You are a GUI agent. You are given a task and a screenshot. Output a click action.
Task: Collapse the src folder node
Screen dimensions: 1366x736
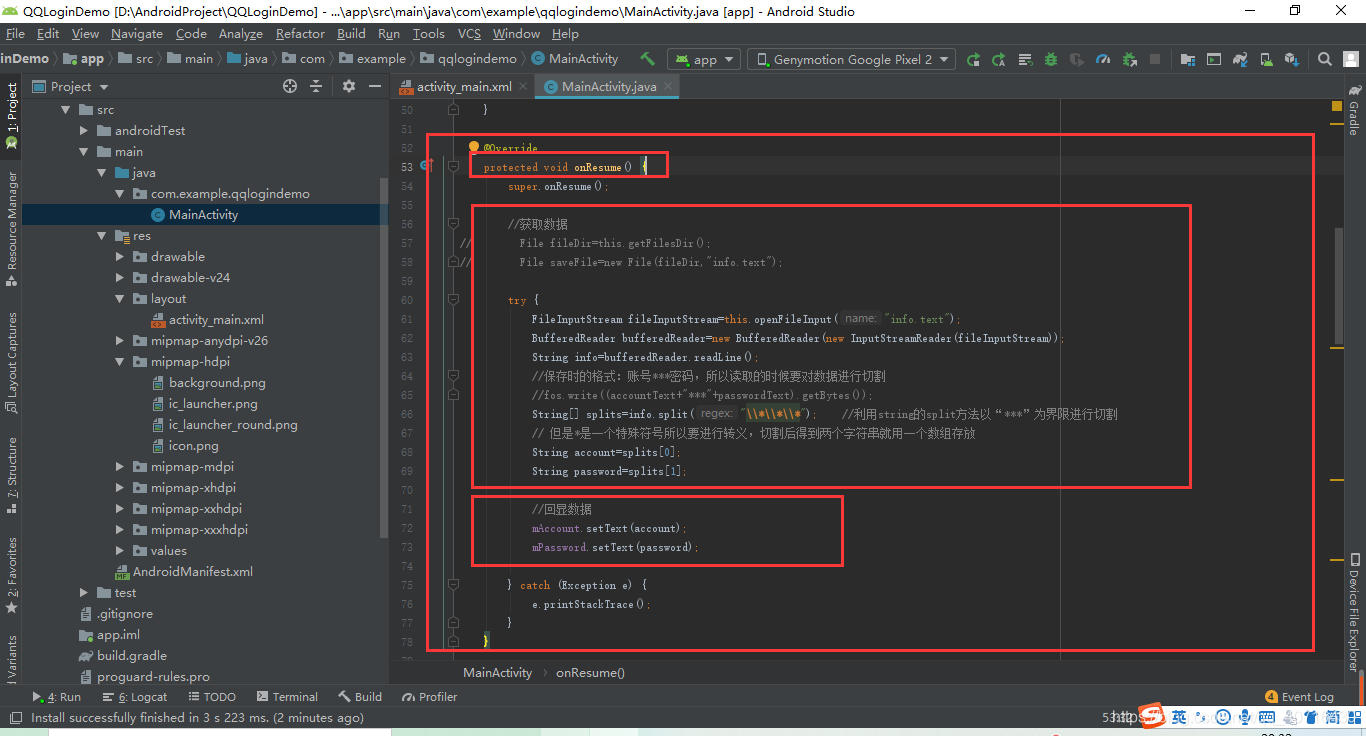pos(65,110)
